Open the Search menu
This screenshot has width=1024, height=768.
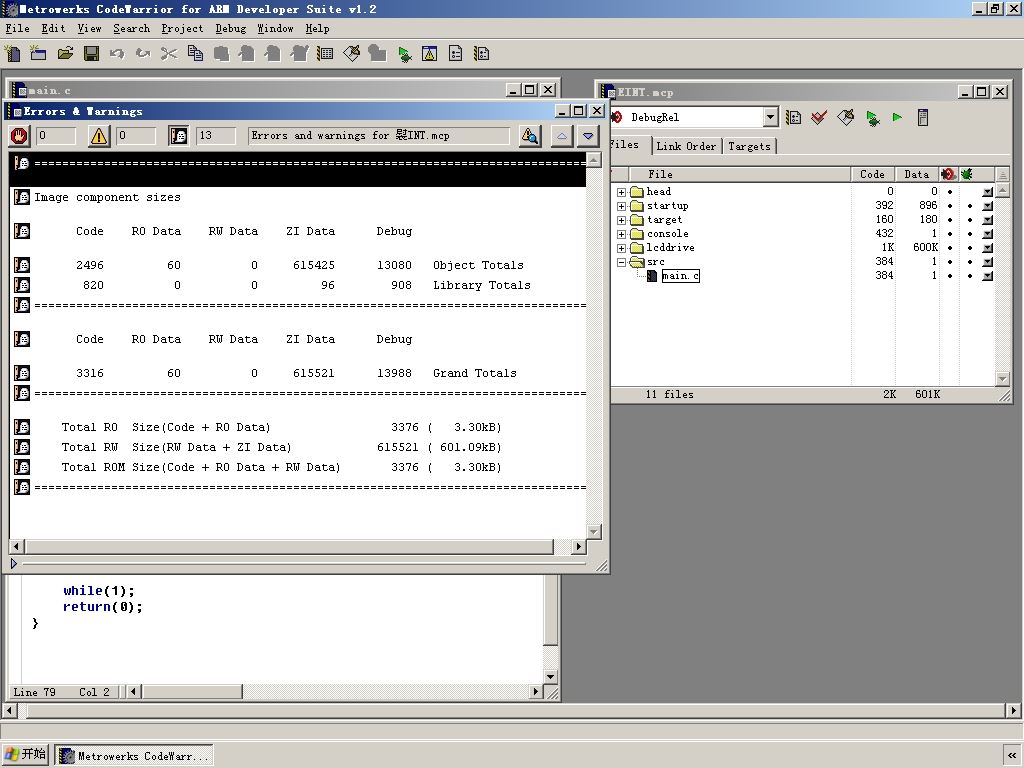[x=131, y=29]
